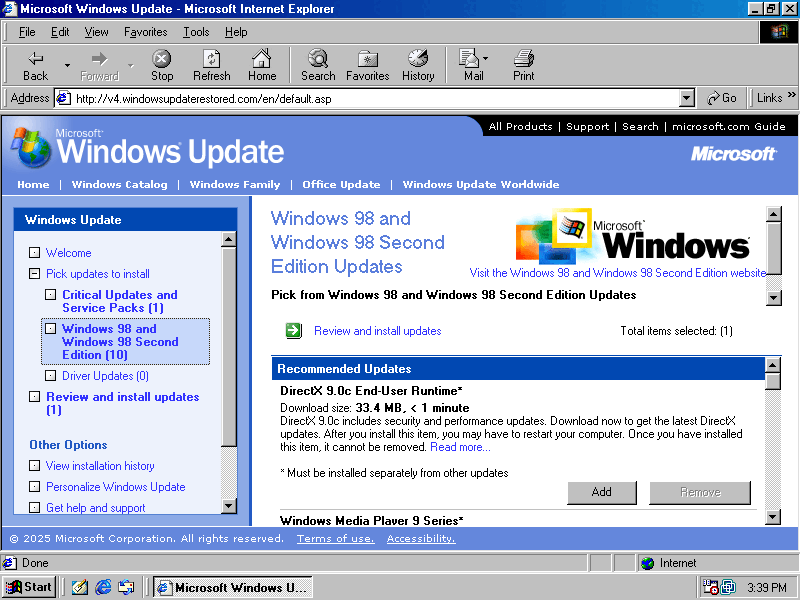Viewport: 800px width, 600px height.
Task: Open the Windows Start menu
Action: [x=29, y=587]
